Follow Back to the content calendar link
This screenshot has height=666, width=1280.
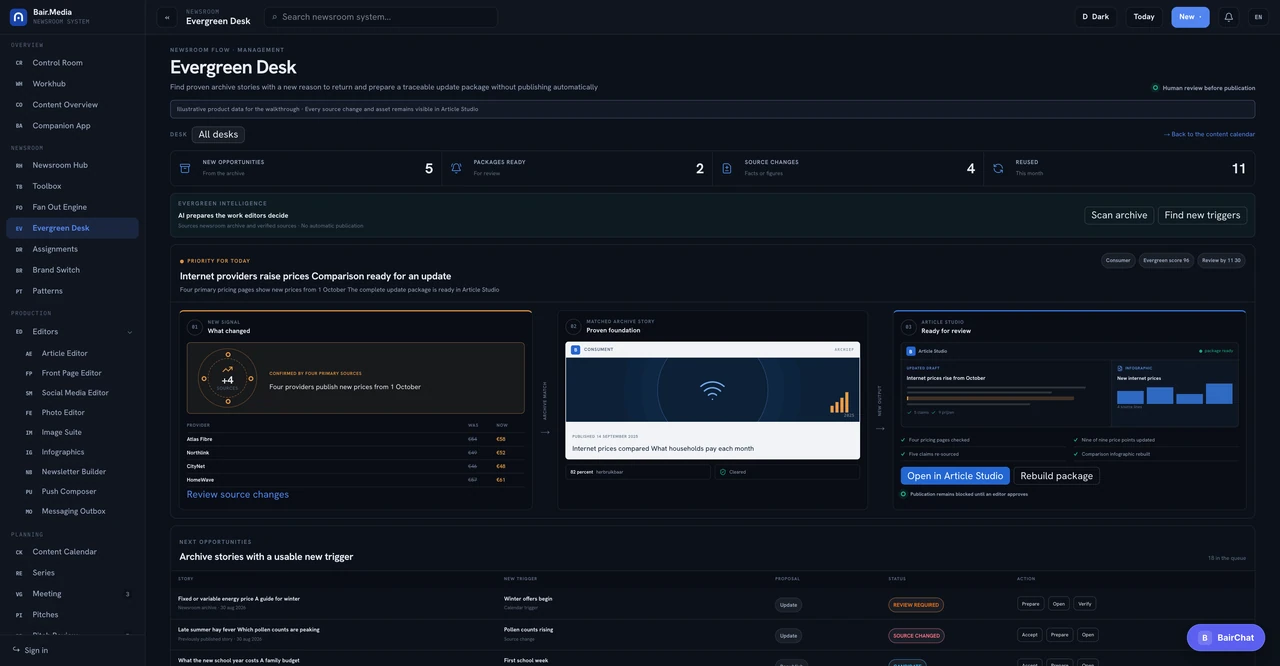pyautogui.click(x=1209, y=134)
